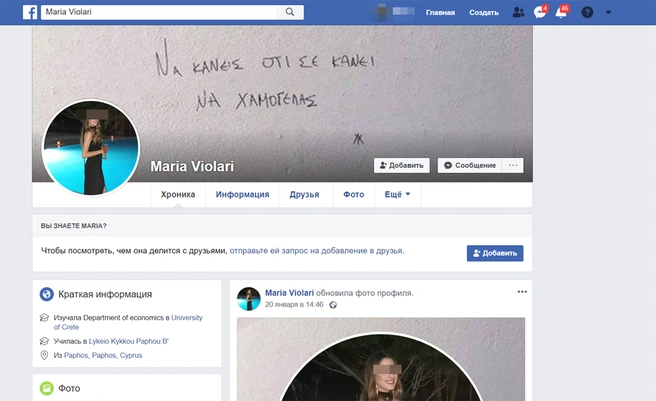Screen dimensions: 656x401
Task: Expand the account dropdown arrow in top bar
Action: point(608,13)
